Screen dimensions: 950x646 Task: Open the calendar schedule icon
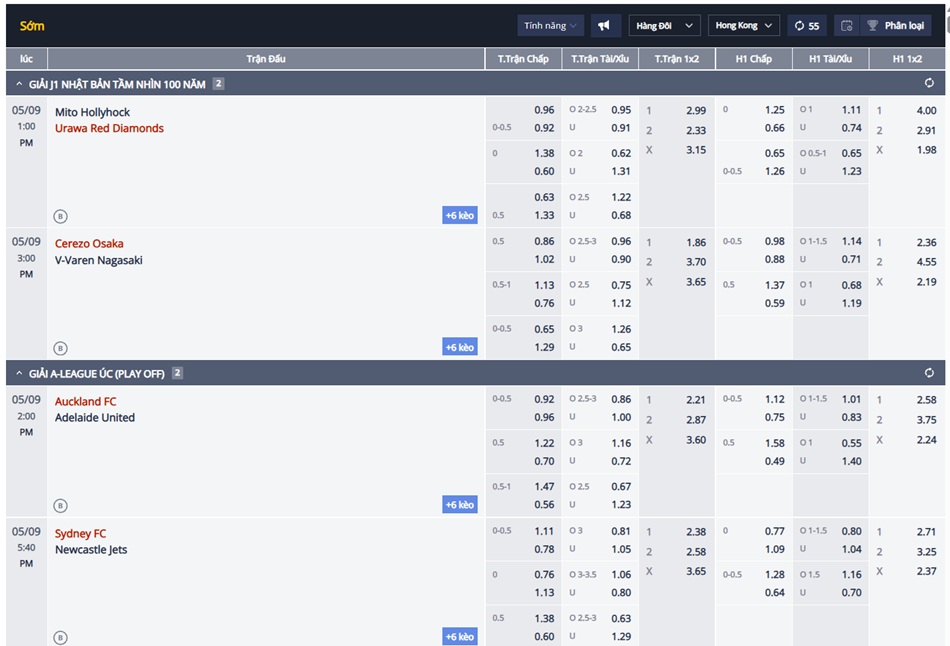tap(846, 25)
